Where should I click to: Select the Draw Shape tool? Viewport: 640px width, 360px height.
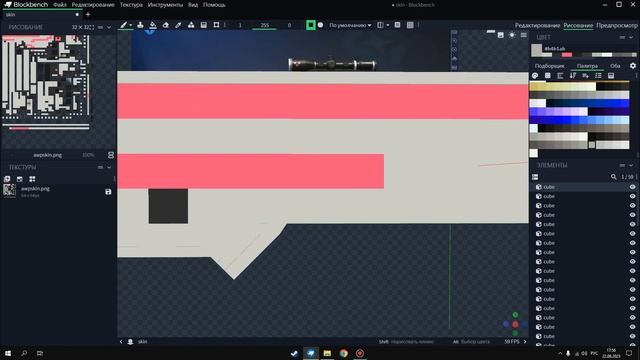[x=191, y=25]
